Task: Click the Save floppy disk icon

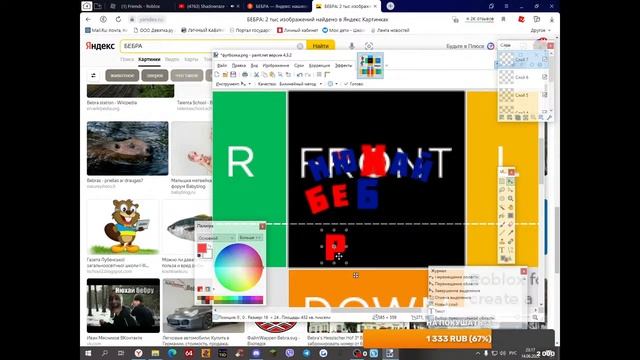Action: click(233, 75)
